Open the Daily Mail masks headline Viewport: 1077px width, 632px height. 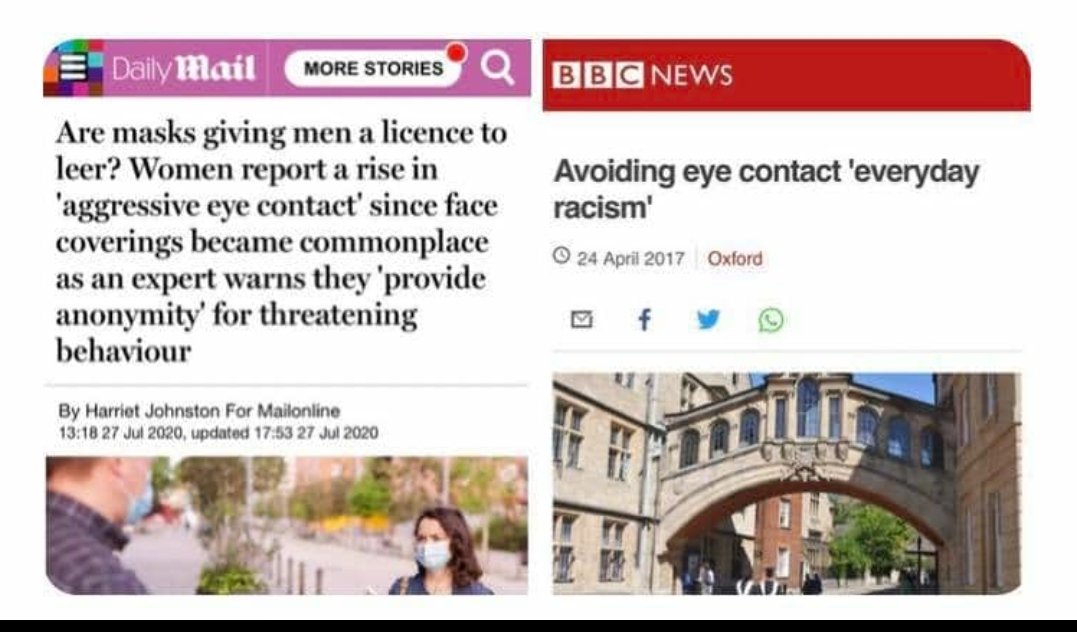[282, 242]
